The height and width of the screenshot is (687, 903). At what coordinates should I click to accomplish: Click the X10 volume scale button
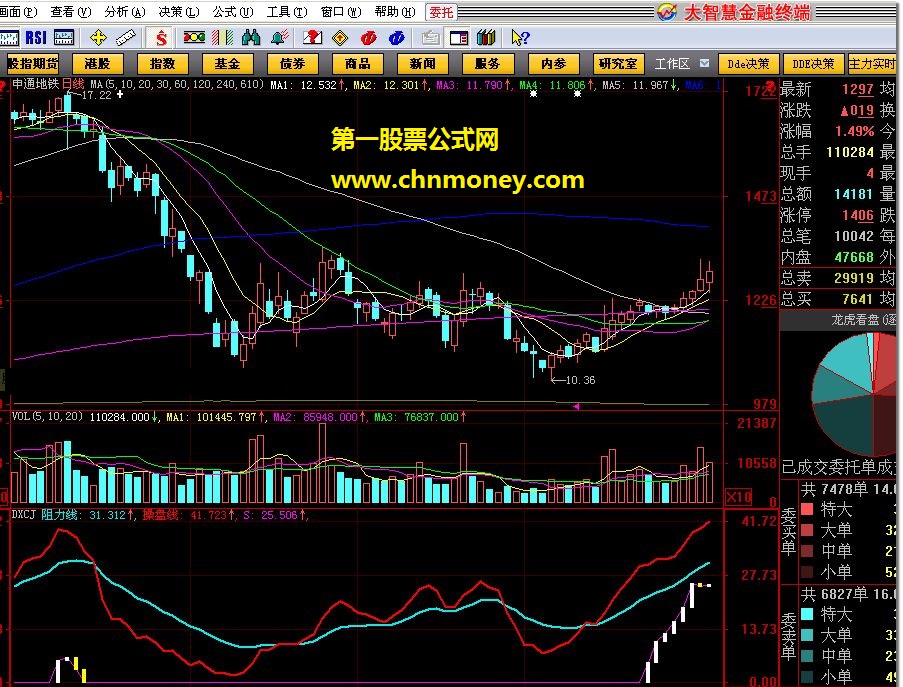(739, 496)
